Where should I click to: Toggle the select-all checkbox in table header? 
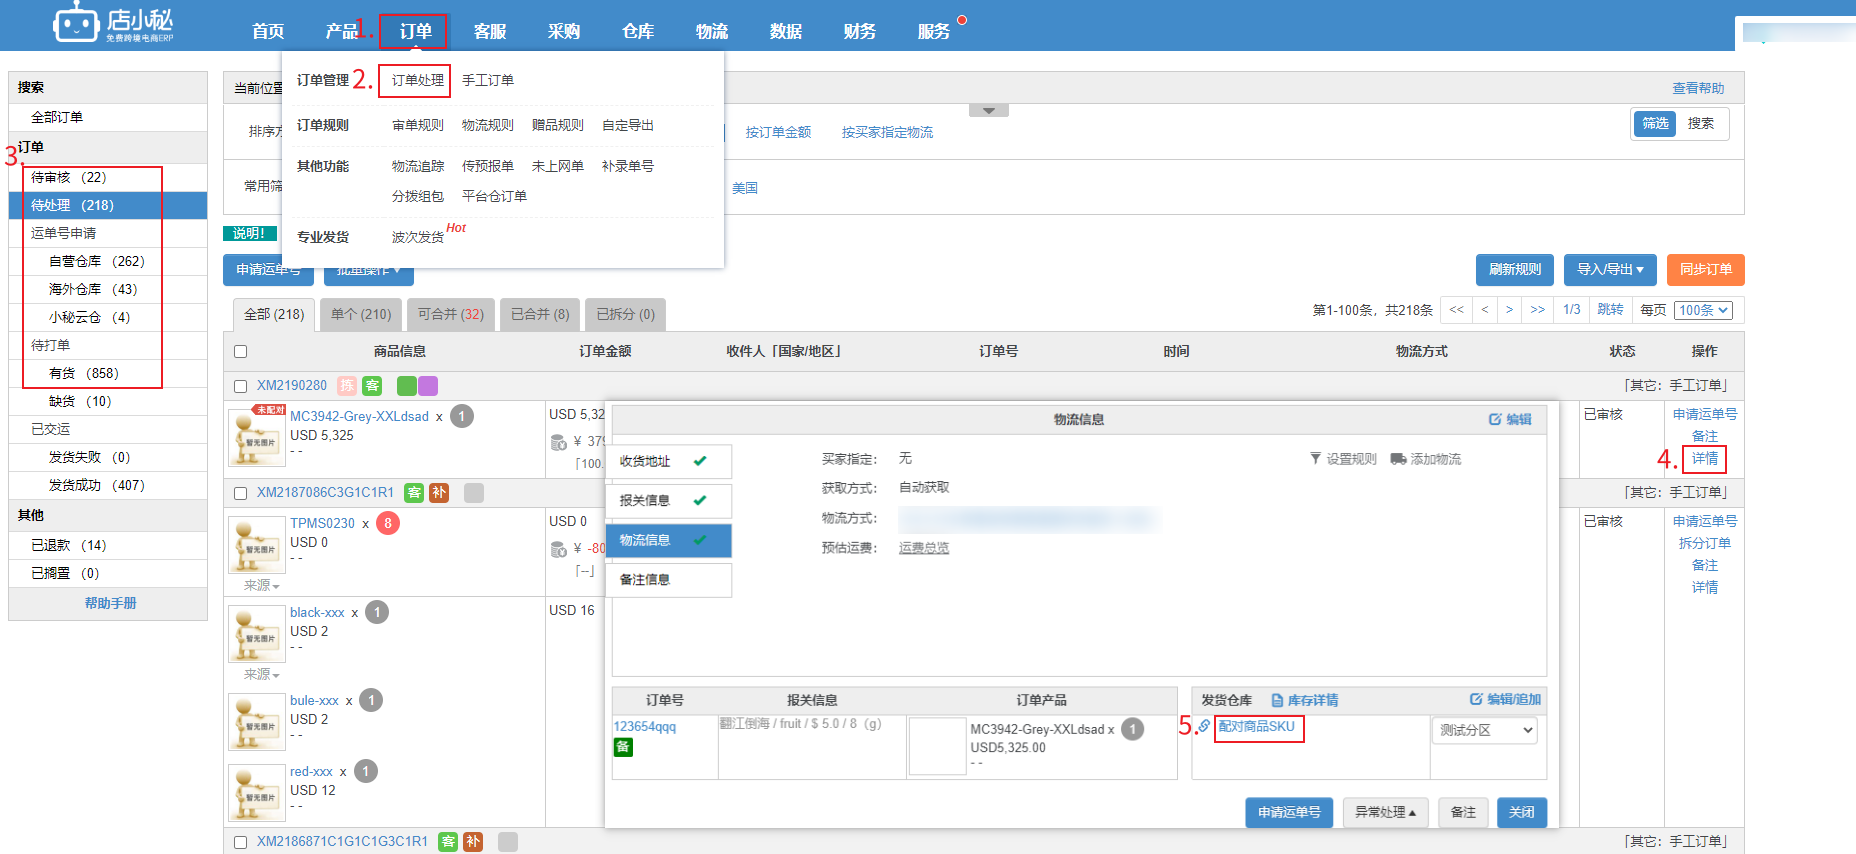(x=240, y=352)
